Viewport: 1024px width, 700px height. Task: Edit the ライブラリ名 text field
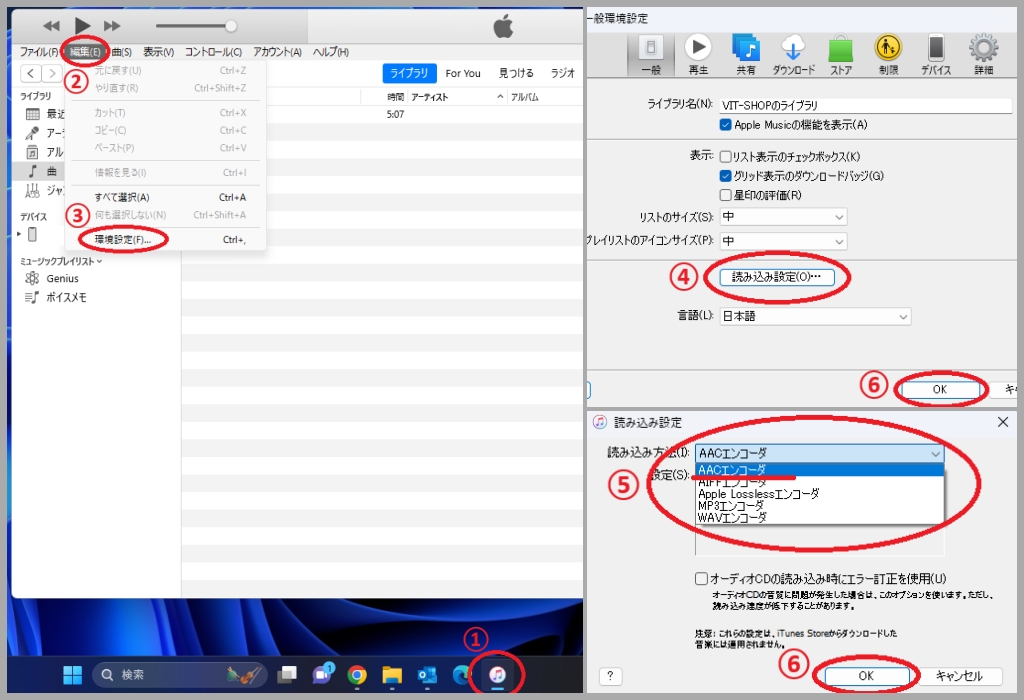tap(866, 105)
